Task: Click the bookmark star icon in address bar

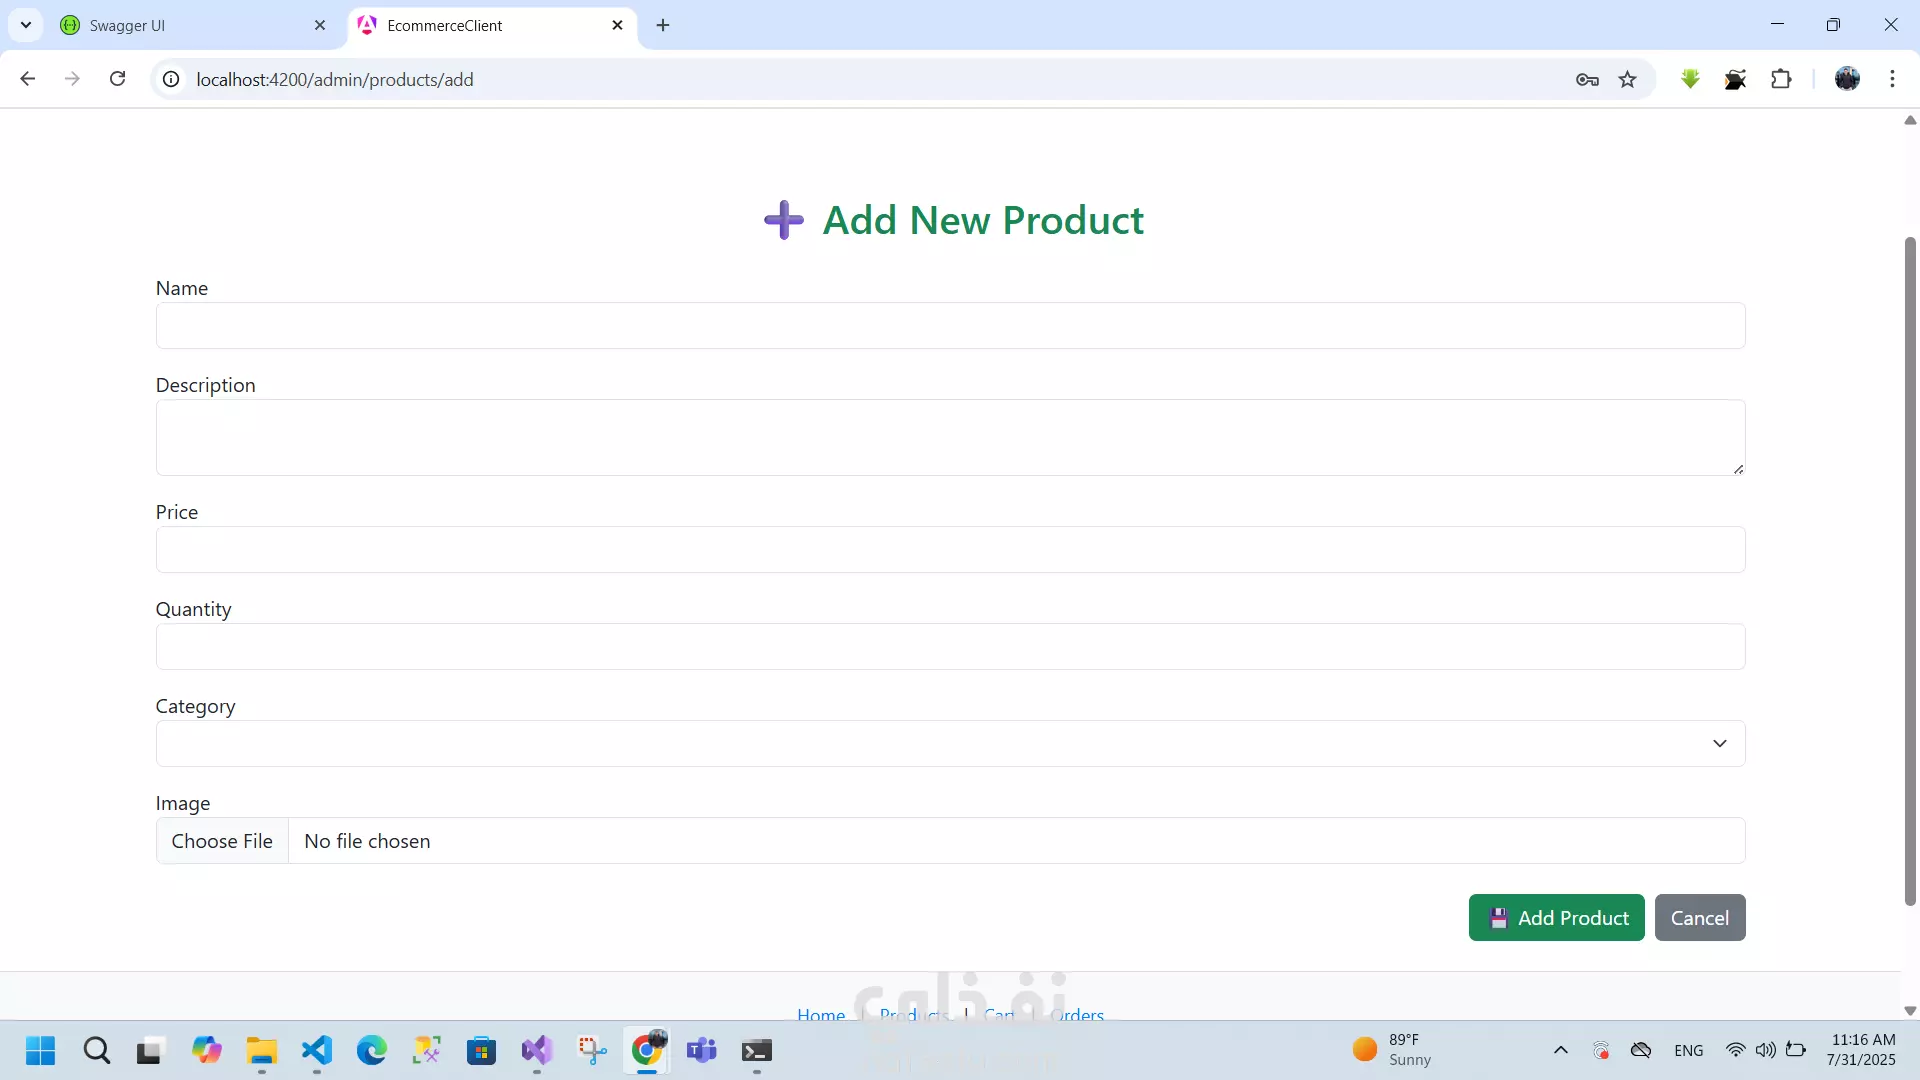Action: tap(1628, 80)
